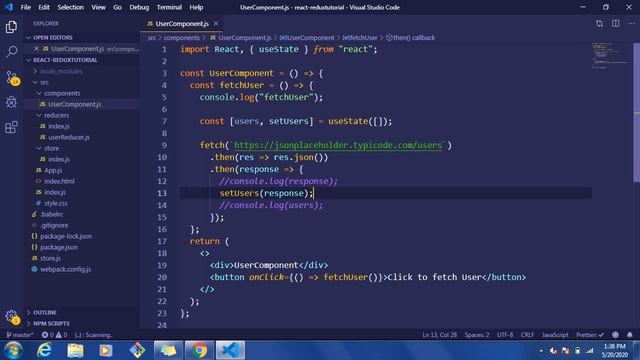This screenshot has height=360, width=640.
Task: Click the editor vertical scrollbar
Action: [x=636, y=112]
